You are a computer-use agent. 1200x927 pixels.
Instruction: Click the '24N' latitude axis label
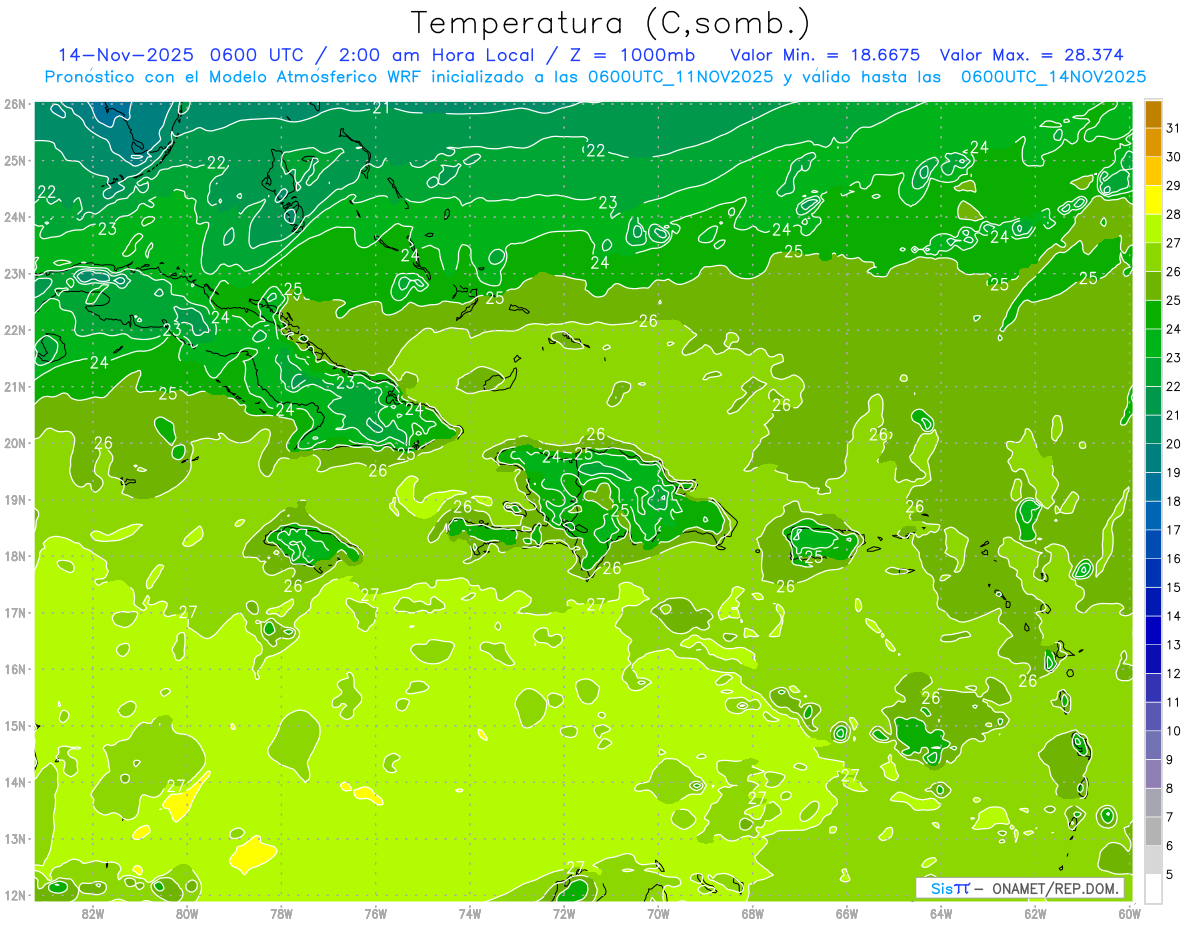[x=14, y=217]
